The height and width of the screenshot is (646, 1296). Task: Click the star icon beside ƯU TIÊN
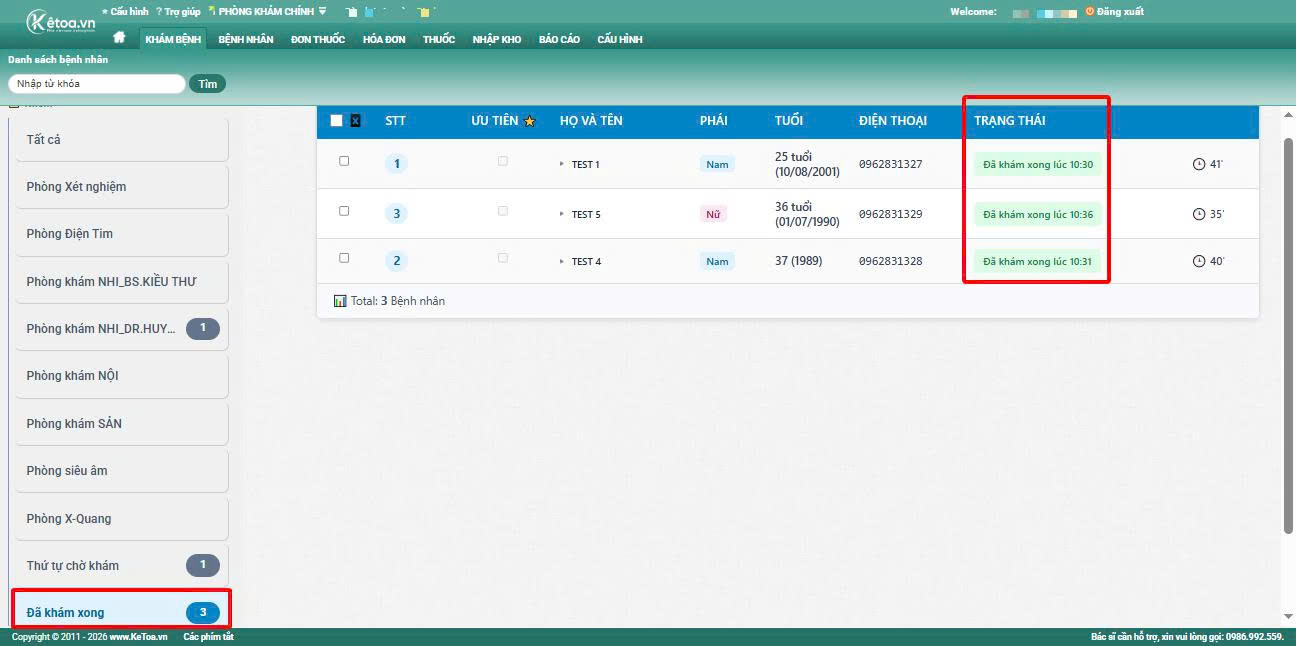tap(530, 121)
